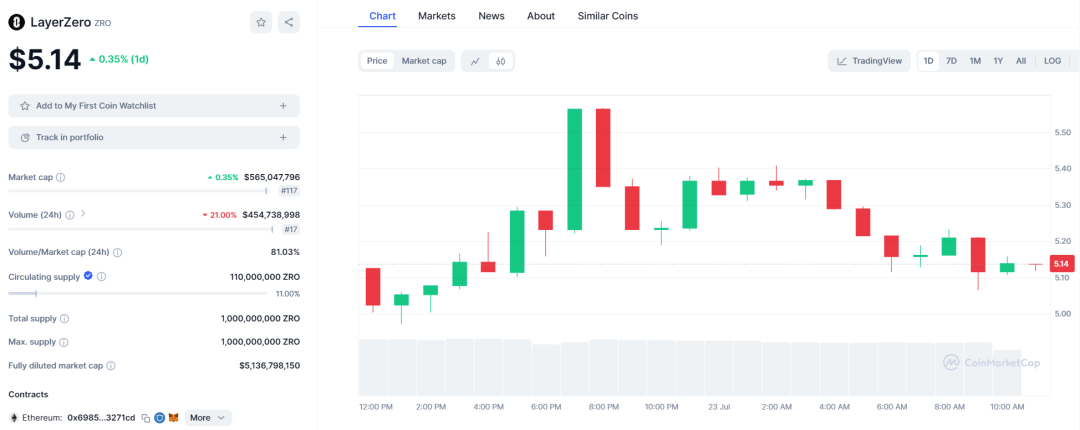1080x430 pixels.
Task: Toggle LOG scale on chart
Action: 1052,61
